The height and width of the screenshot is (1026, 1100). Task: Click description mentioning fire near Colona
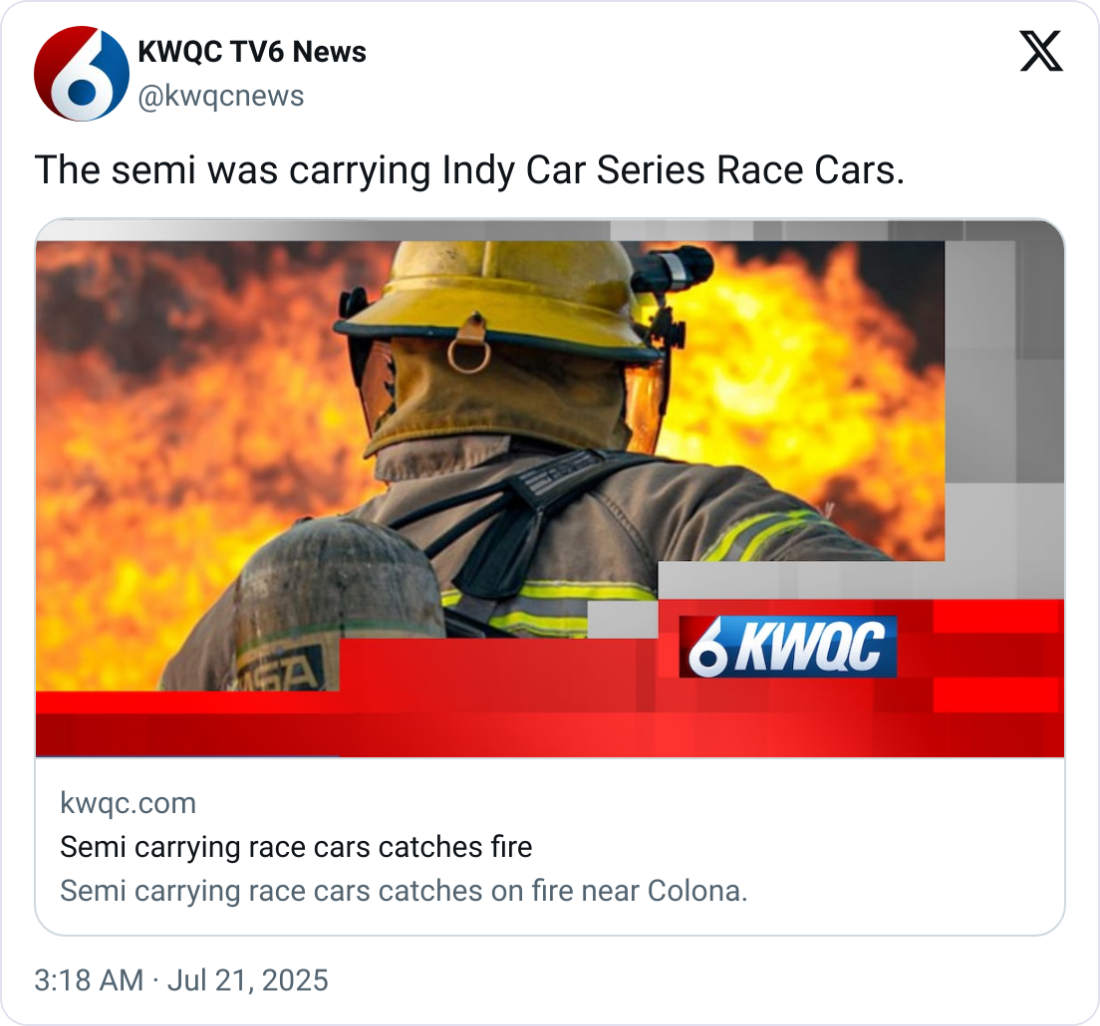404,891
